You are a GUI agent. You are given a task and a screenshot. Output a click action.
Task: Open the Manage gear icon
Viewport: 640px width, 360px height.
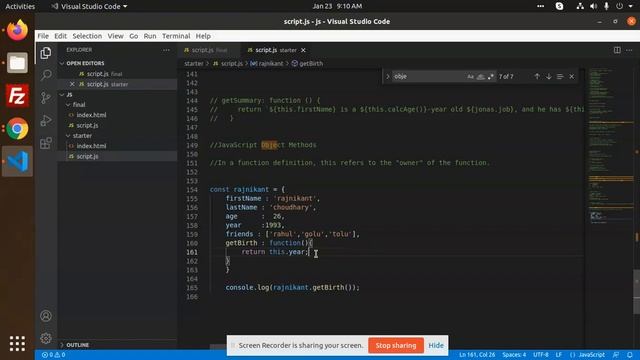(x=46, y=338)
